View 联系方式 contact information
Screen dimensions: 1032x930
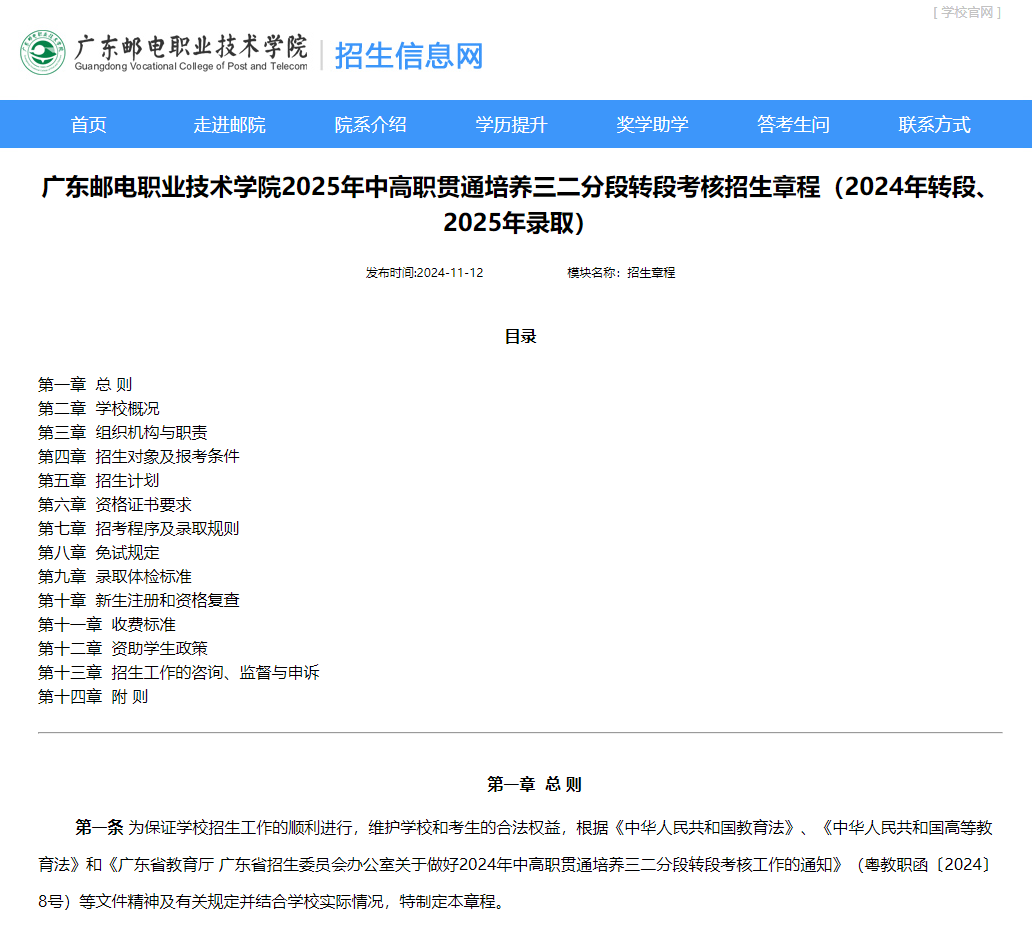(932, 124)
